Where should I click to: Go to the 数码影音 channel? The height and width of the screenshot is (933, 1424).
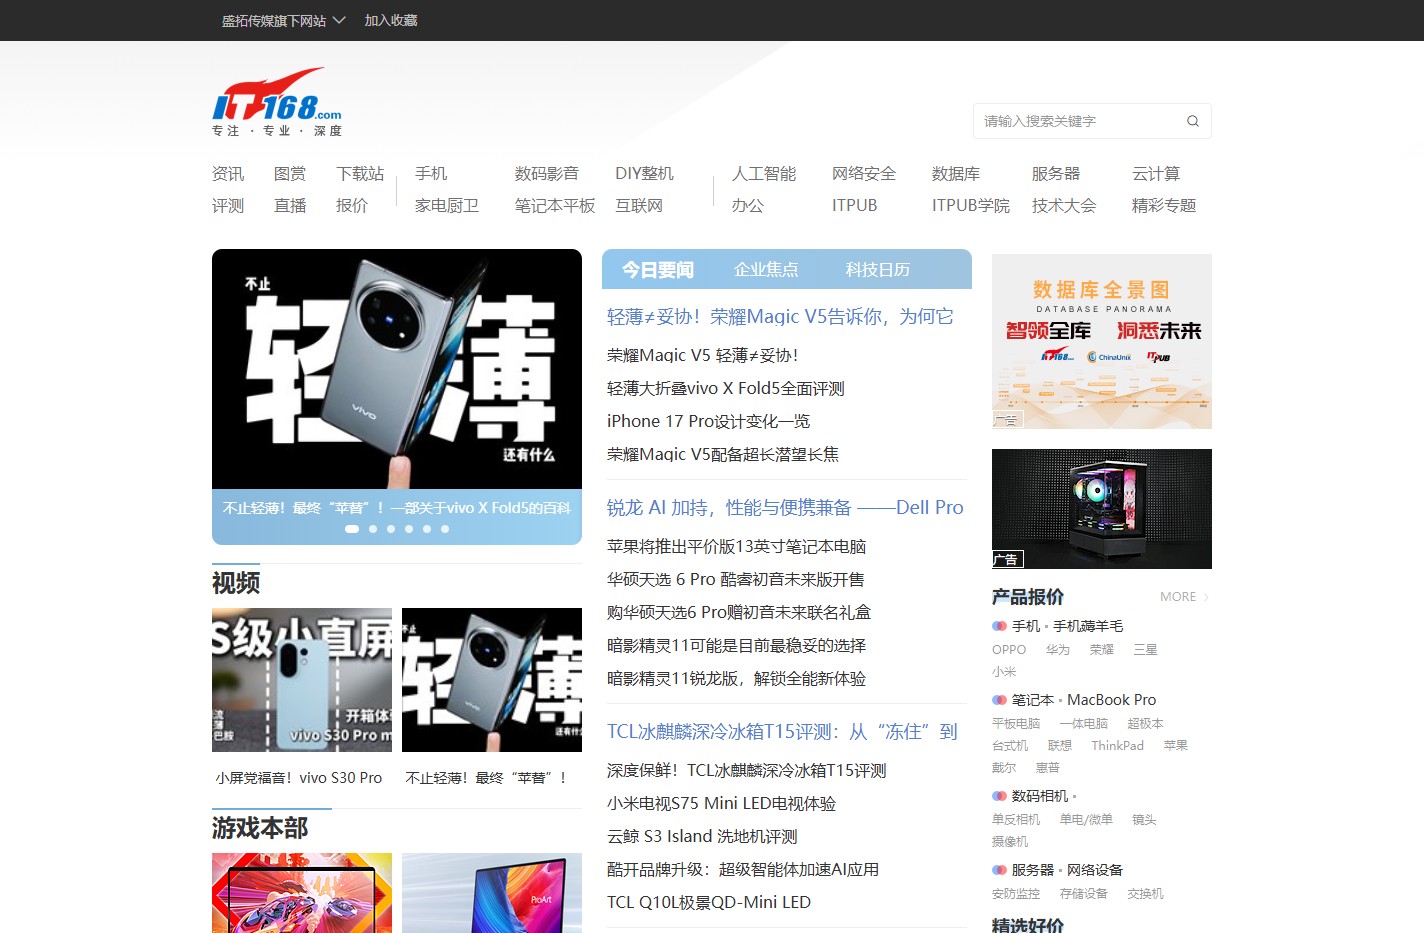tap(547, 174)
